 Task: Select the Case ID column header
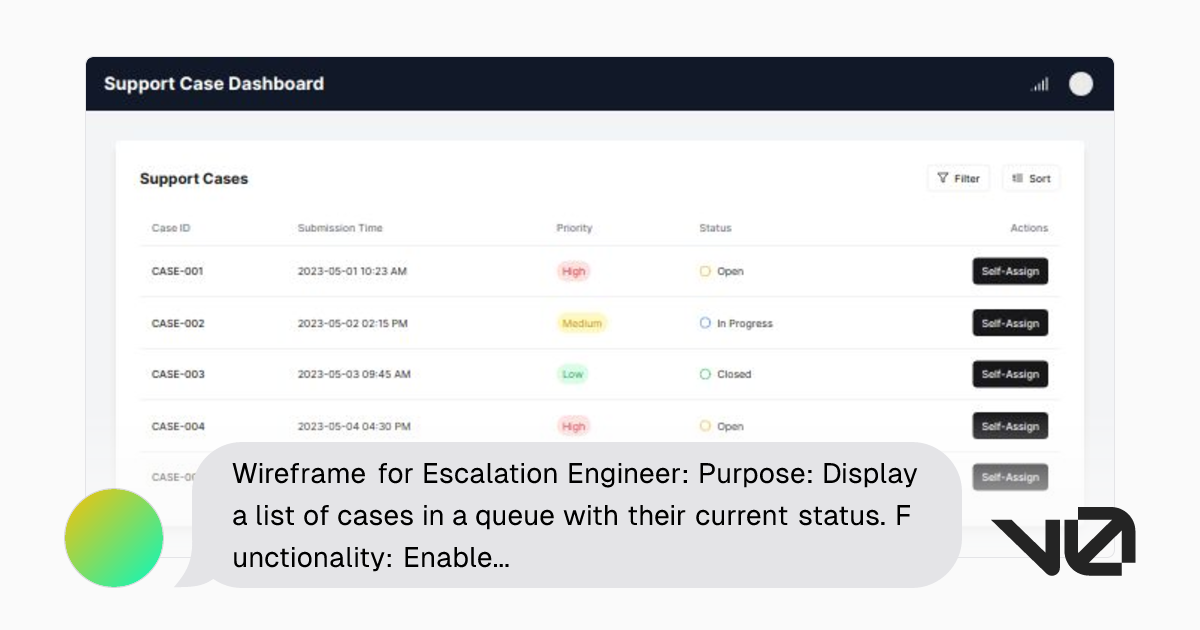[x=170, y=228]
